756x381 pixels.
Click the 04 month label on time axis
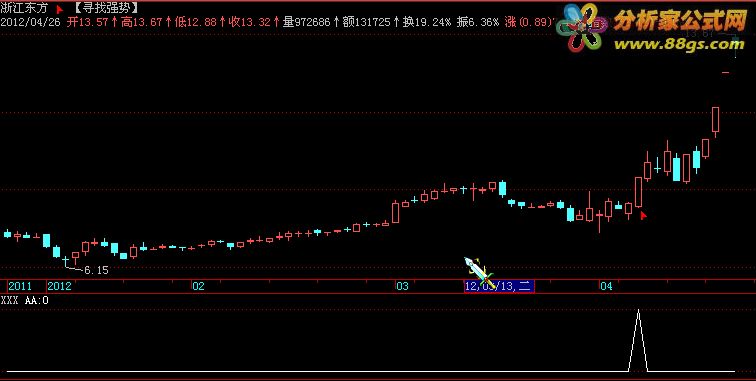click(606, 286)
